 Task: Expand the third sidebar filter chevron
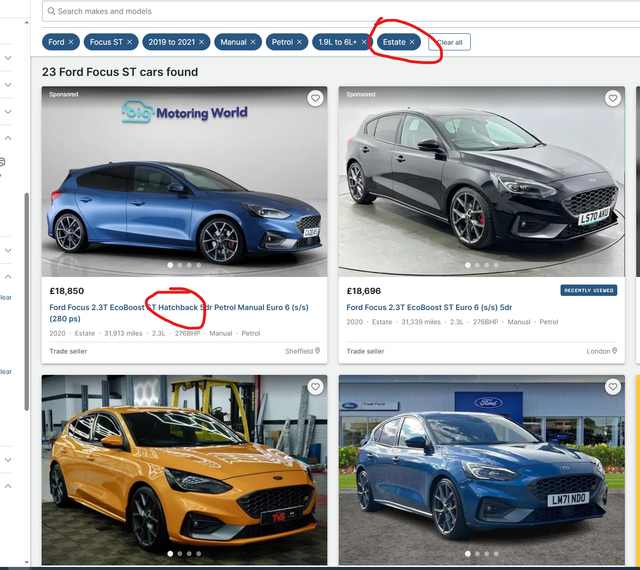tap(8, 111)
